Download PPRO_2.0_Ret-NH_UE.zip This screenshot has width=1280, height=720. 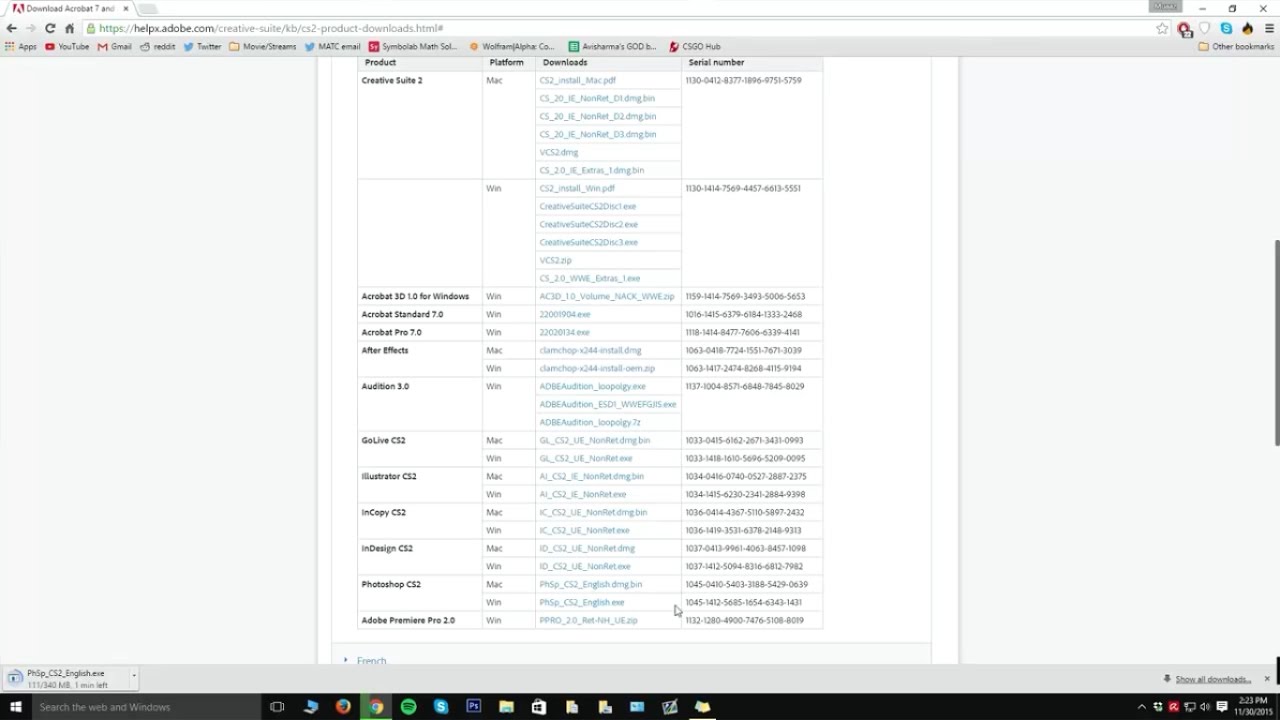click(588, 620)
